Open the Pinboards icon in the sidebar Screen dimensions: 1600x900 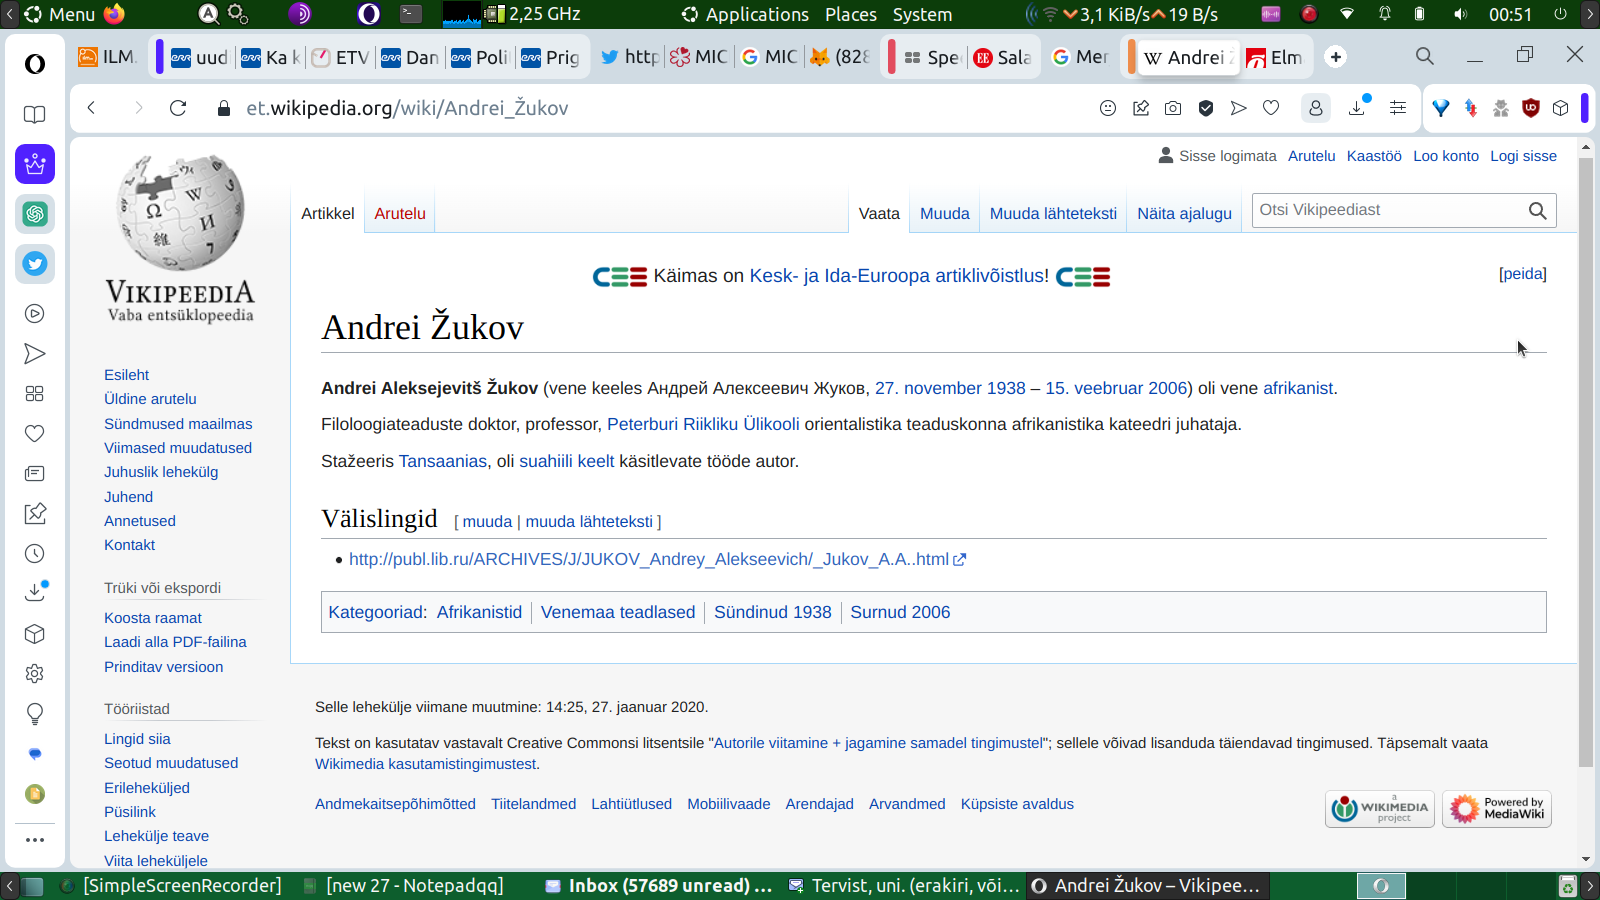[35, 514]
